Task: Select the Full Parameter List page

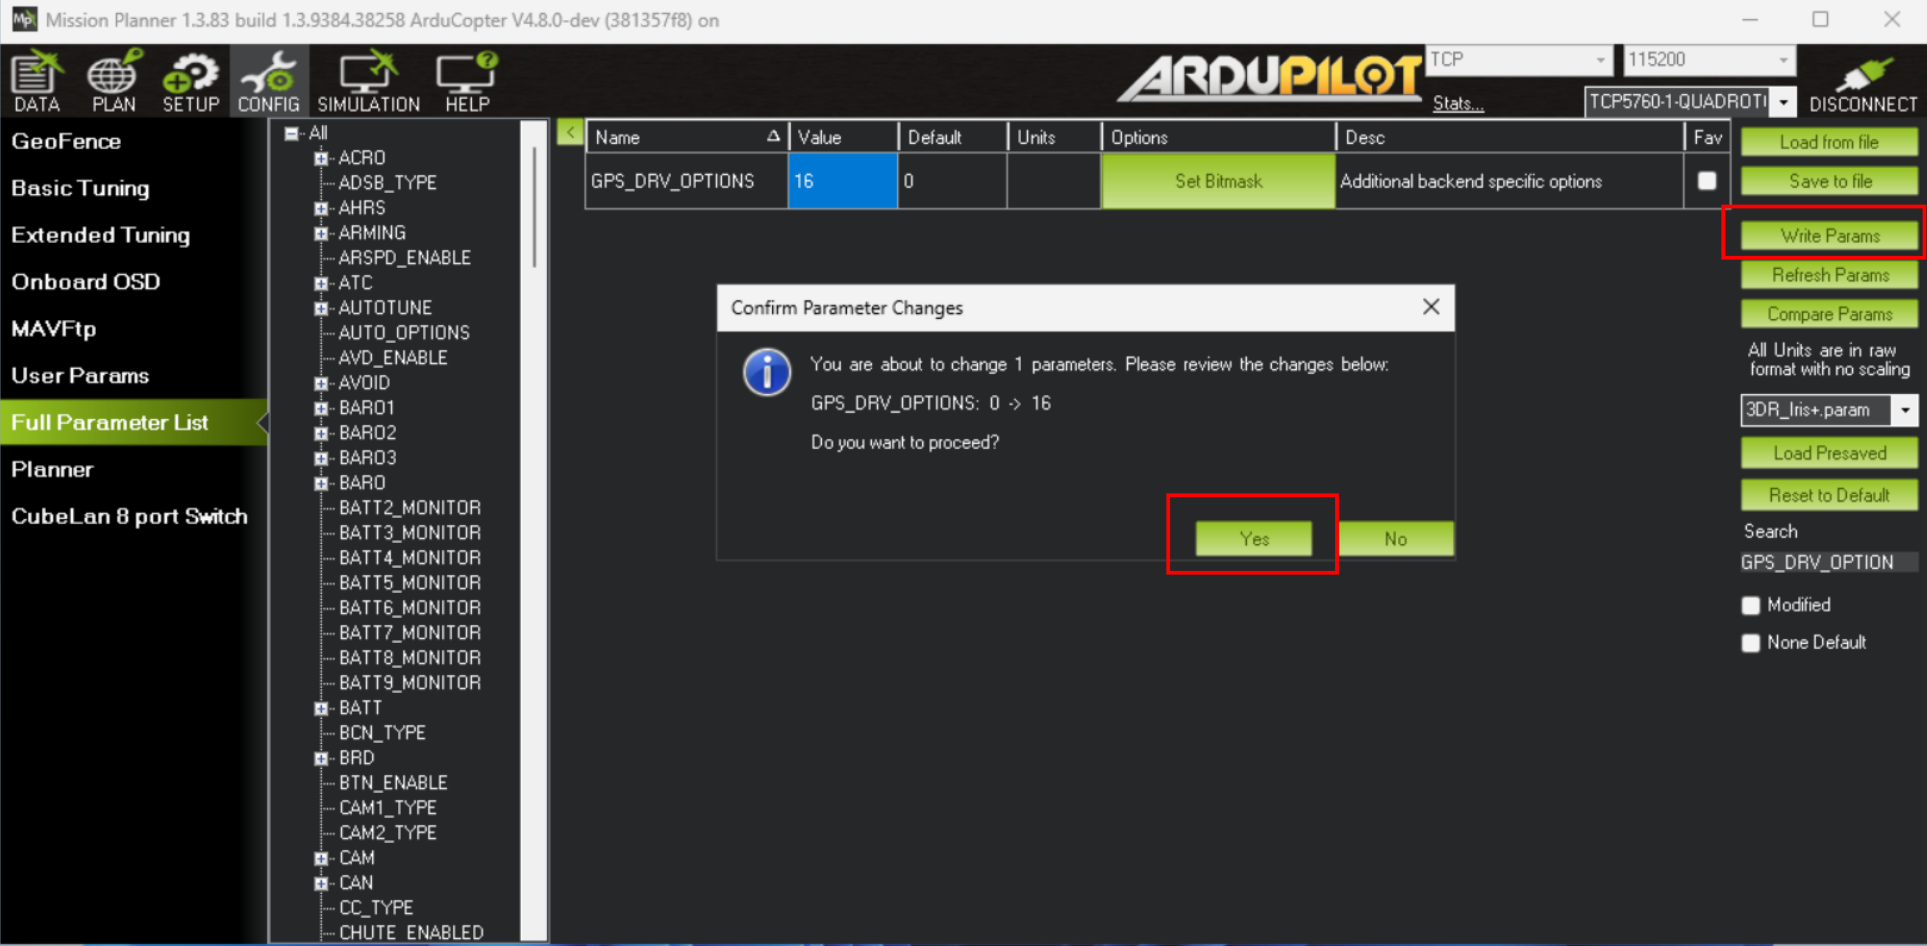Action: pos(133,422)
